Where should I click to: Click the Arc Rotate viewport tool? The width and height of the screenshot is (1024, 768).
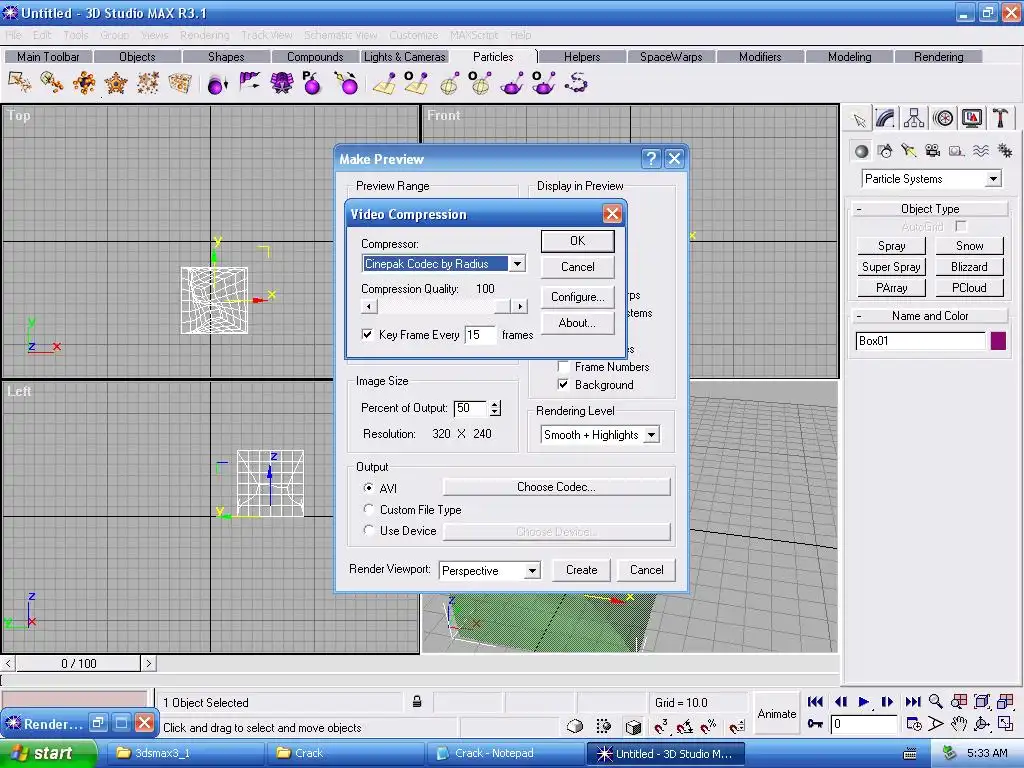982,724
